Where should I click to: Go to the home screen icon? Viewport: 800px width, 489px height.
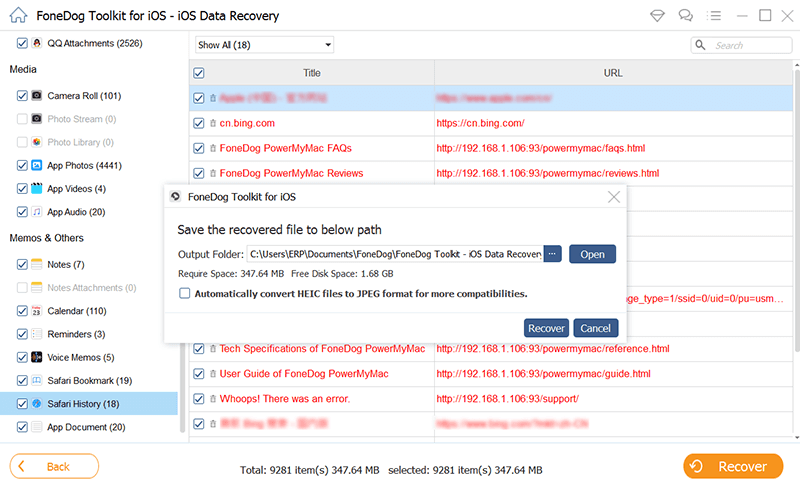(18, 15)
